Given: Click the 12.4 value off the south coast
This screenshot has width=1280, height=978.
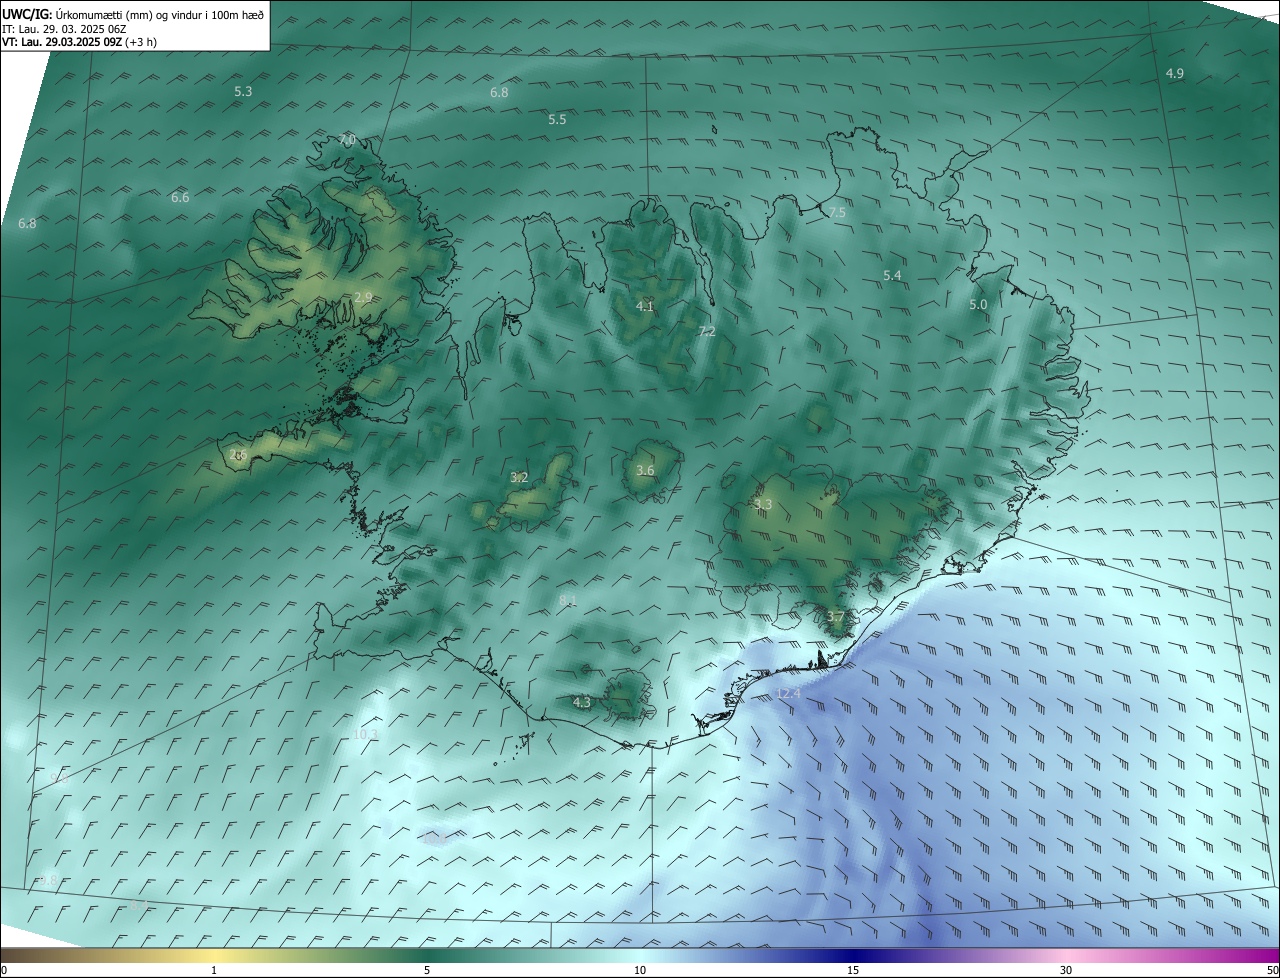Looking at the screenshot, I should [789, 693].
